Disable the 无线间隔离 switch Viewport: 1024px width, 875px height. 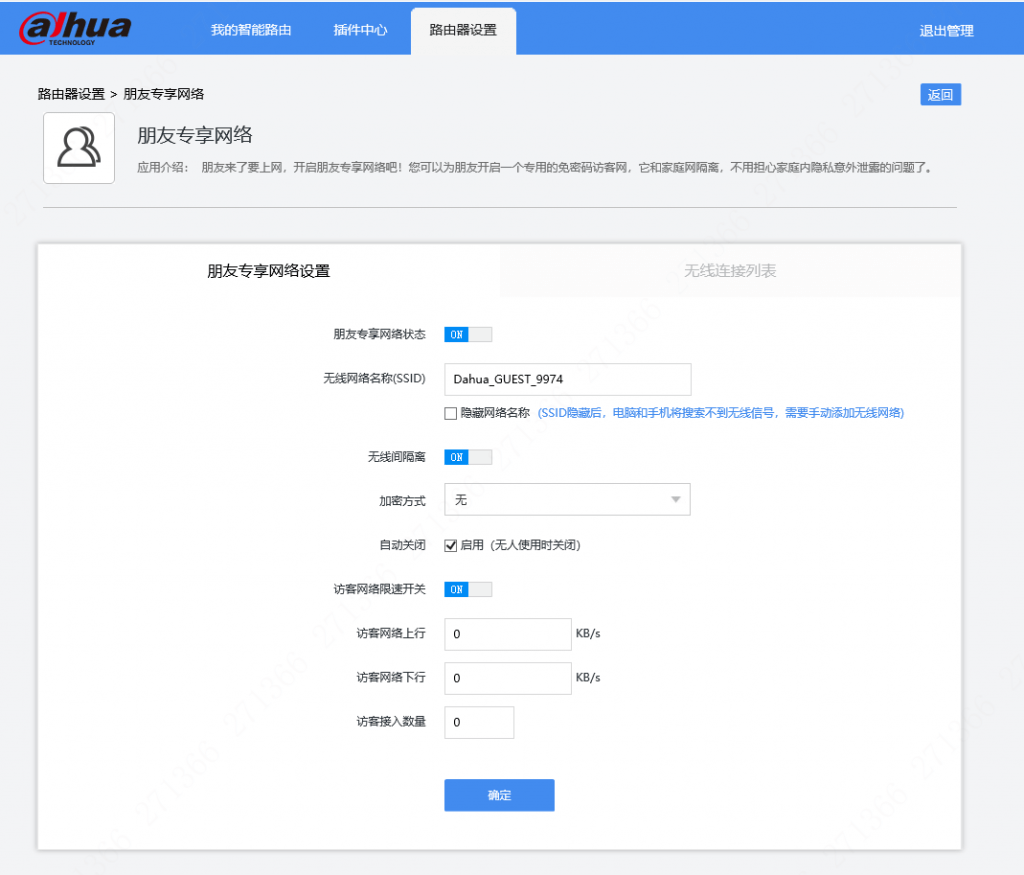(467, 457)
